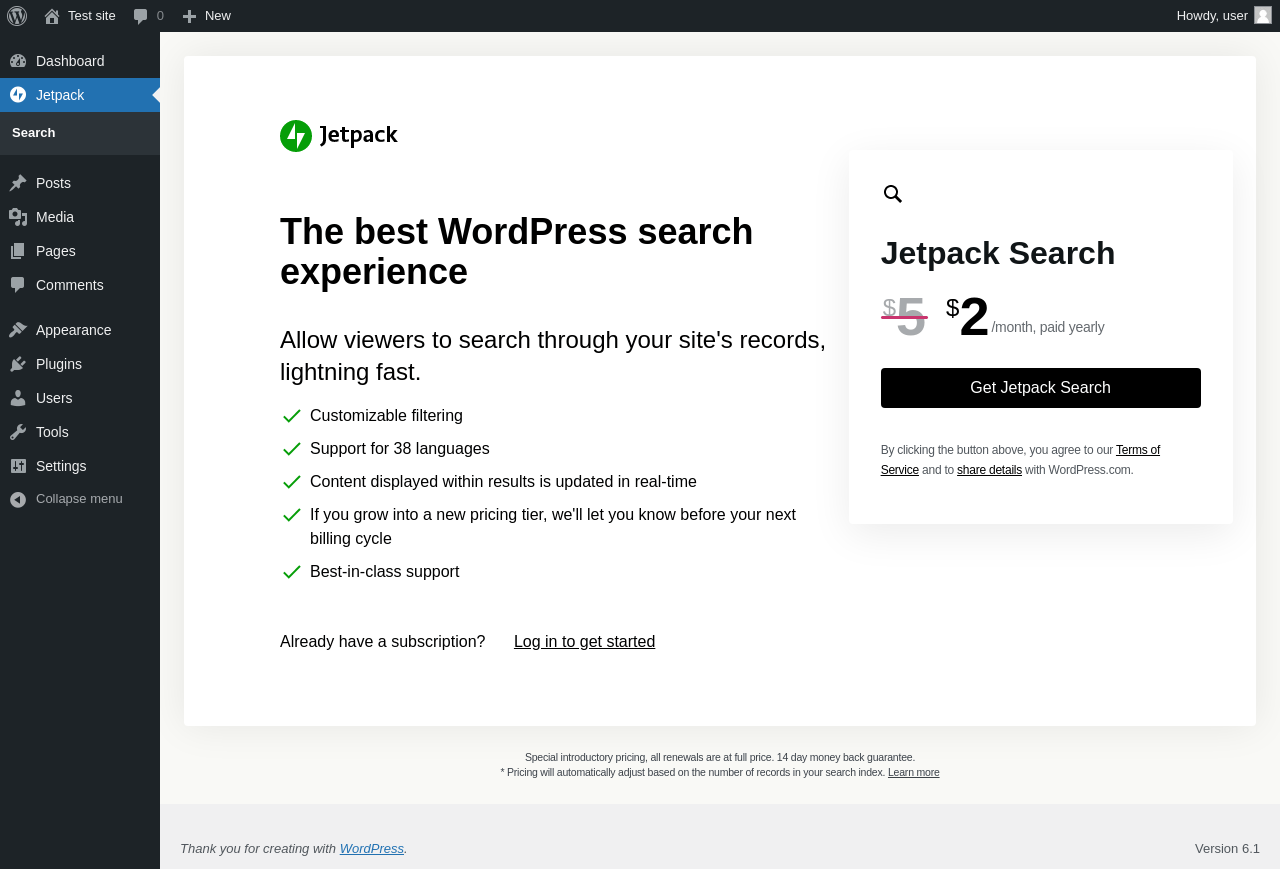This screenshot has height=869, width=1280.
Task: Click the WordPress logo in admin bar
Action: pos(17,16)
